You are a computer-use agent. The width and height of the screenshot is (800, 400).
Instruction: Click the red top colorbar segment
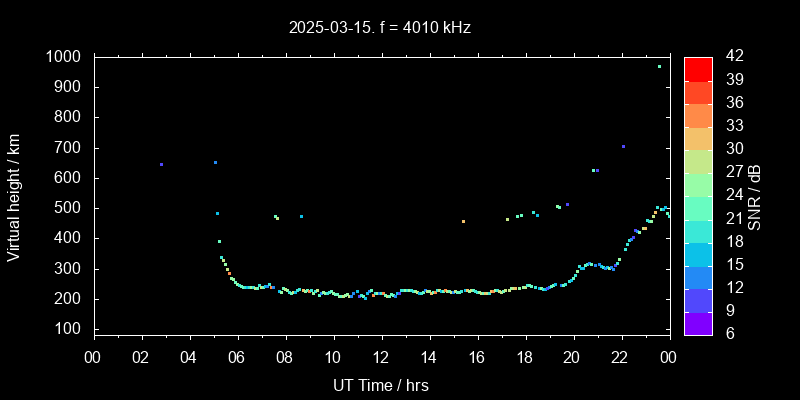click(697, 68)
